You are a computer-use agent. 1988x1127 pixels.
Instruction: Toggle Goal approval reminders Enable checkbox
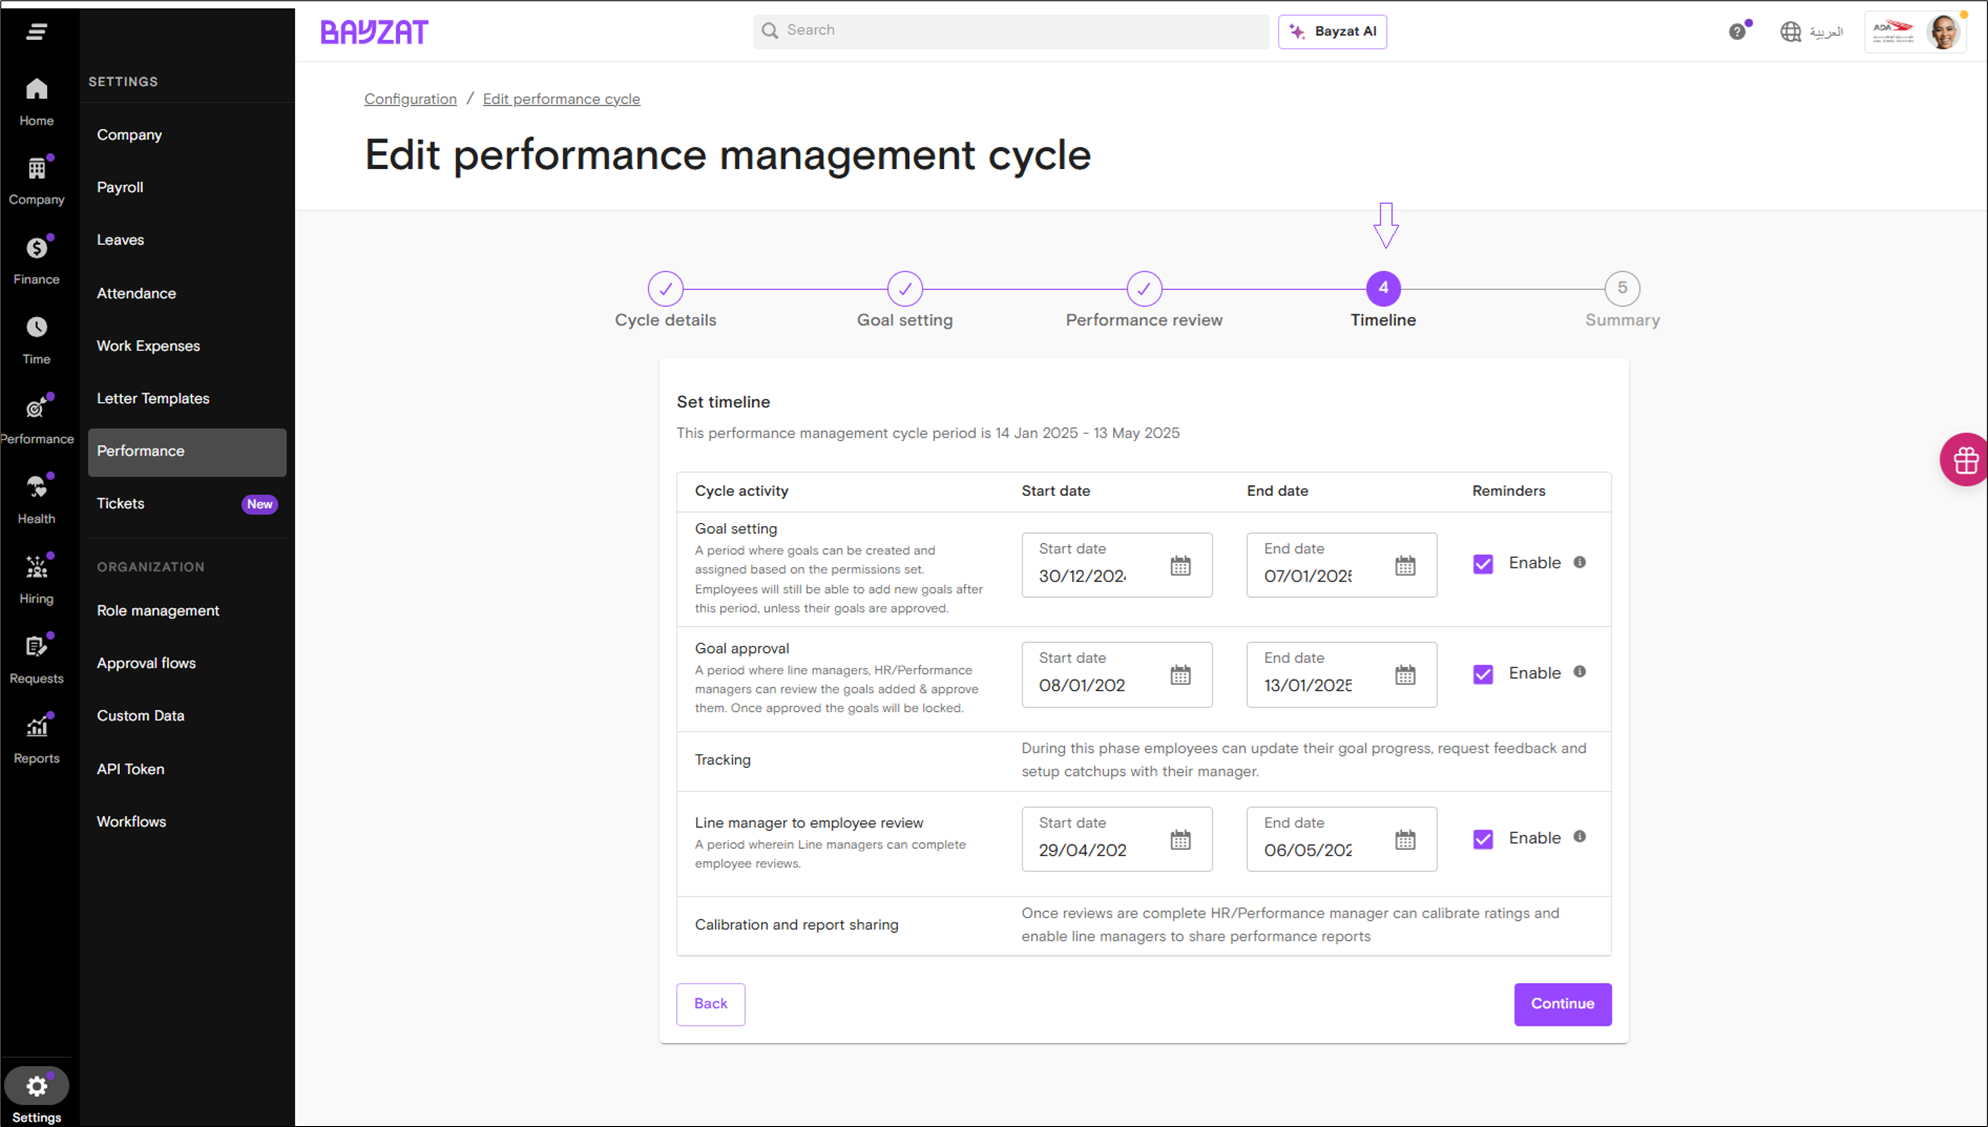[x=1483, y=674]
